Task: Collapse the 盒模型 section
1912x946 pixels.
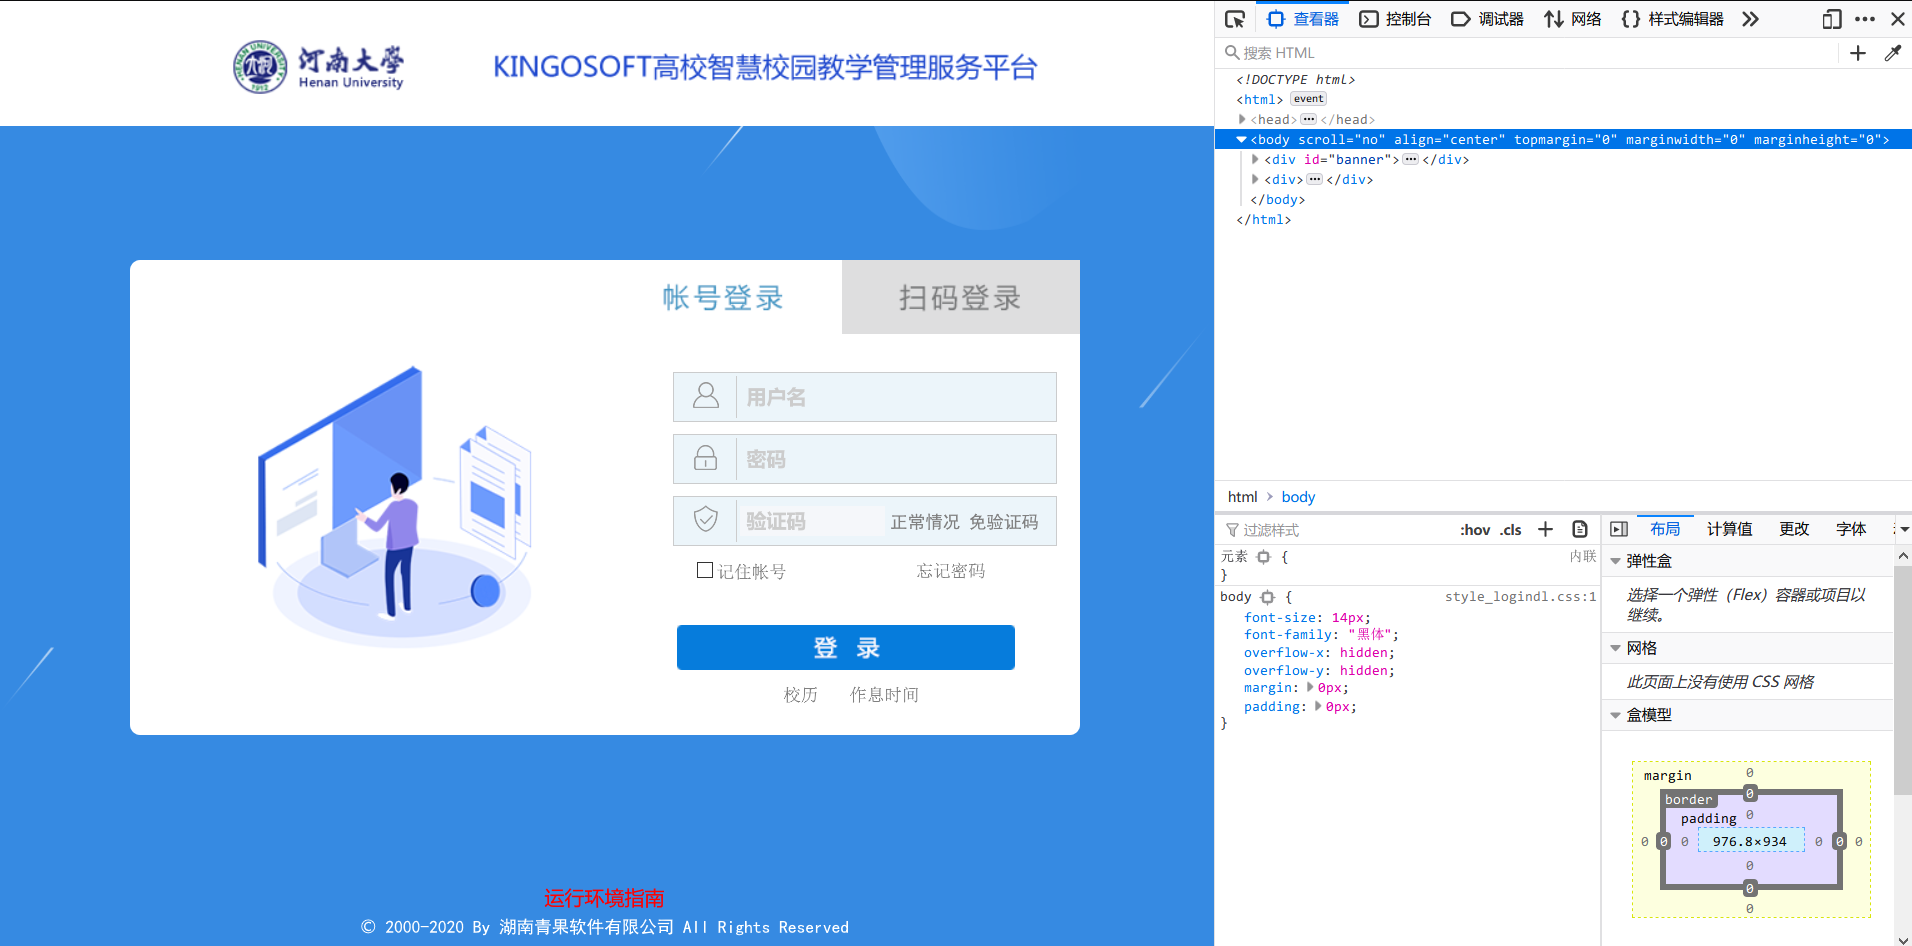Action: pos(1616,714)
